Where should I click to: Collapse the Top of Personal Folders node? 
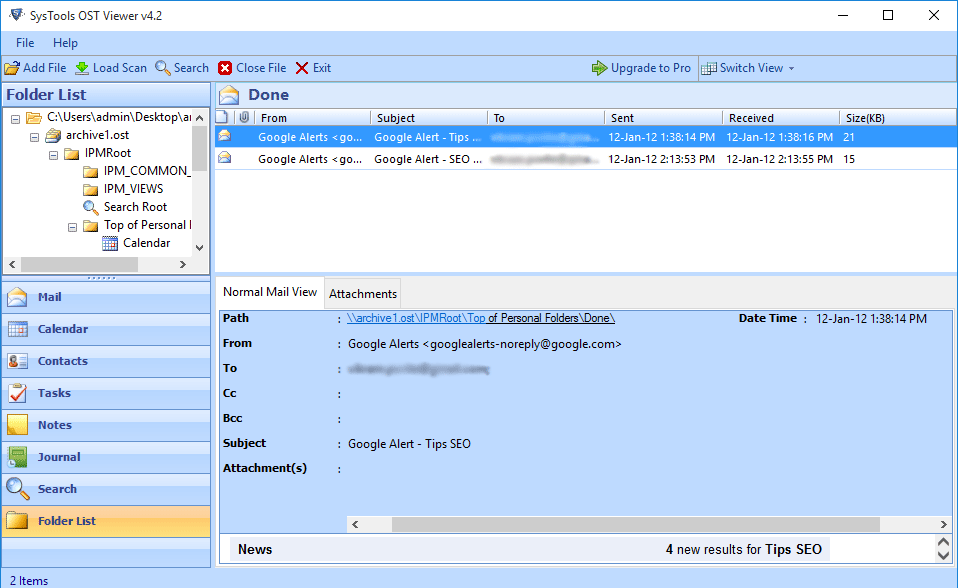click(72, 225)
